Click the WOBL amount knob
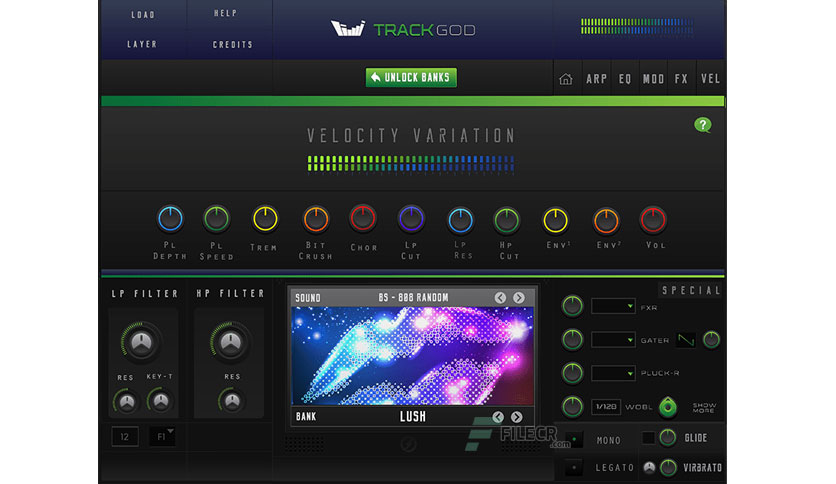 pos(573,407)
